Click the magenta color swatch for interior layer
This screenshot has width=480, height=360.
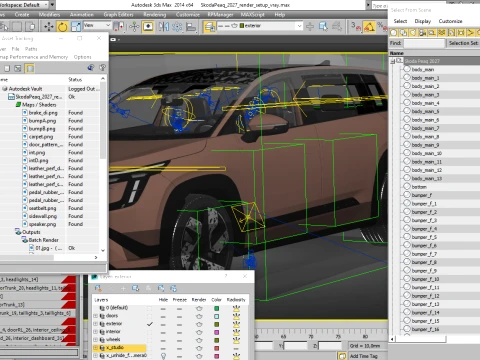216,332
